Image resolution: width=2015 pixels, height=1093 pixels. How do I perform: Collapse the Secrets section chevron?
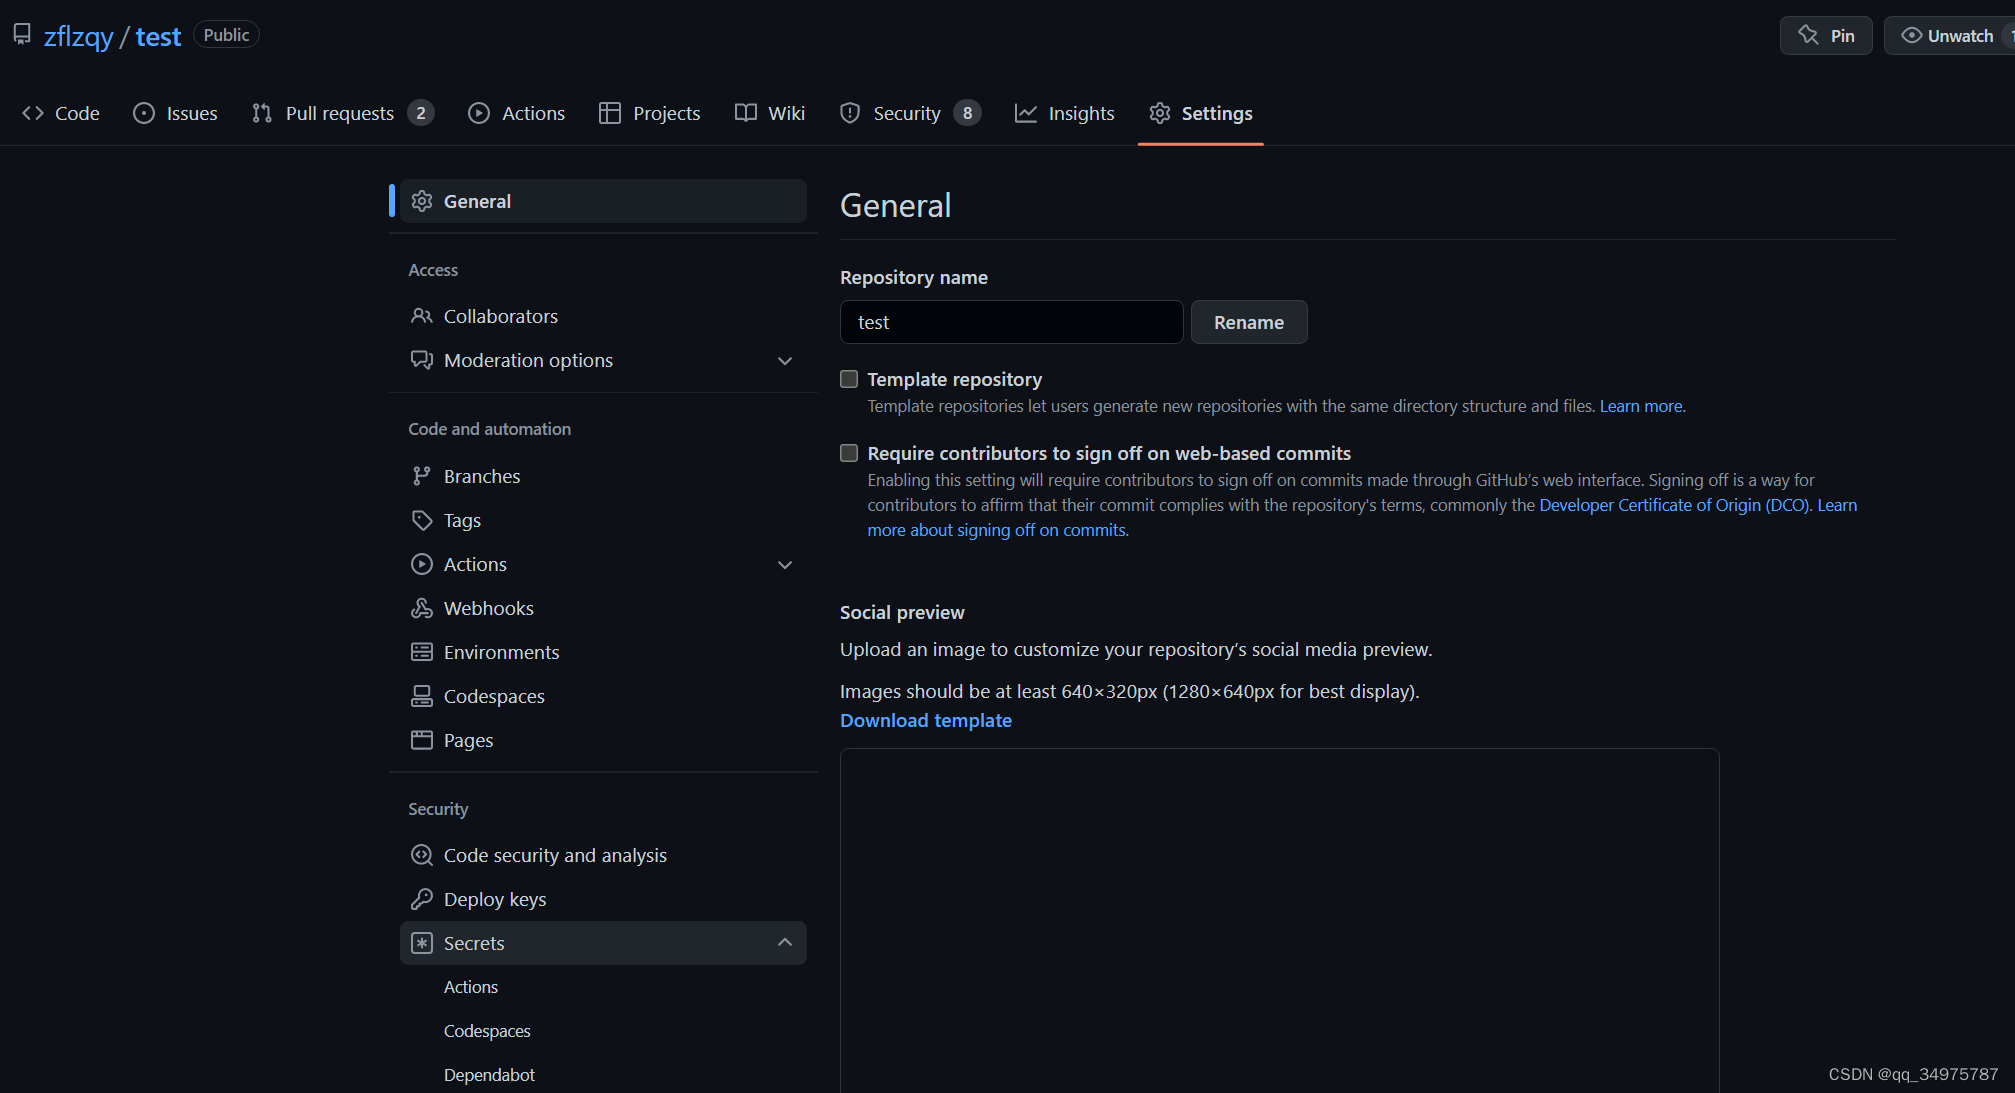pyautogui.click(x=785, y=943)
